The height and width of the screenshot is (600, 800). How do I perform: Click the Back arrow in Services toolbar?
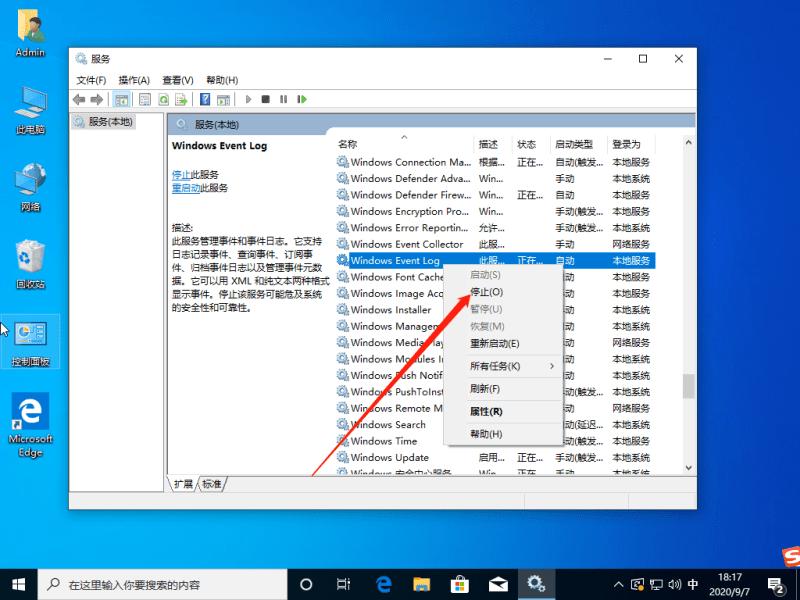tap(79, 99)
